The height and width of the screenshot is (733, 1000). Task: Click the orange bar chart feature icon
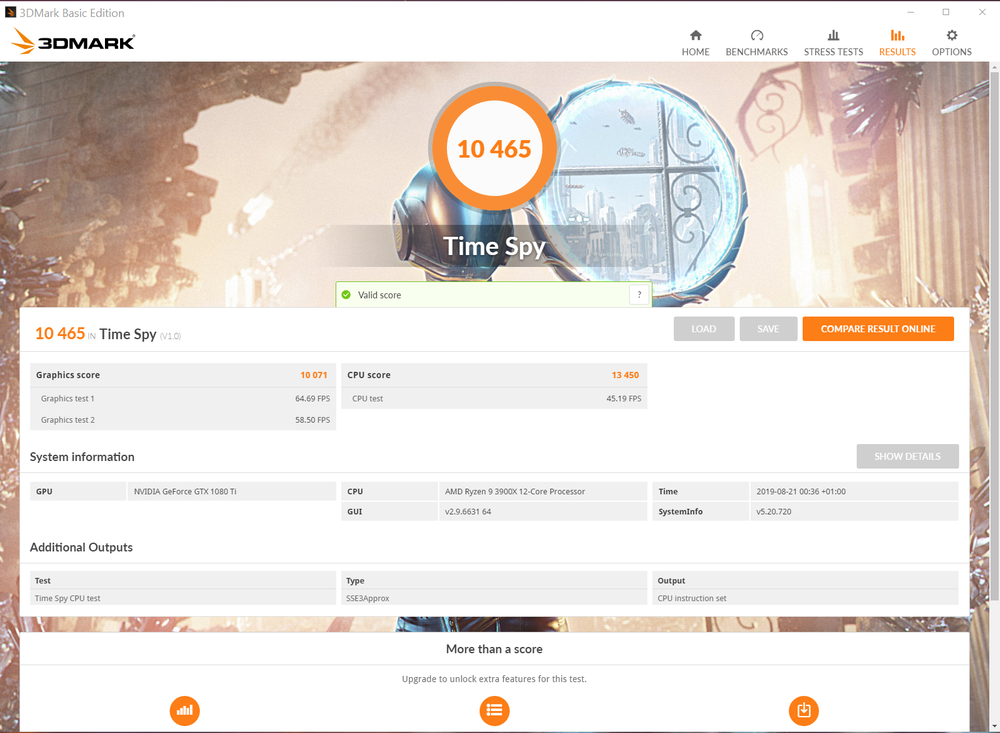[184, 710]
